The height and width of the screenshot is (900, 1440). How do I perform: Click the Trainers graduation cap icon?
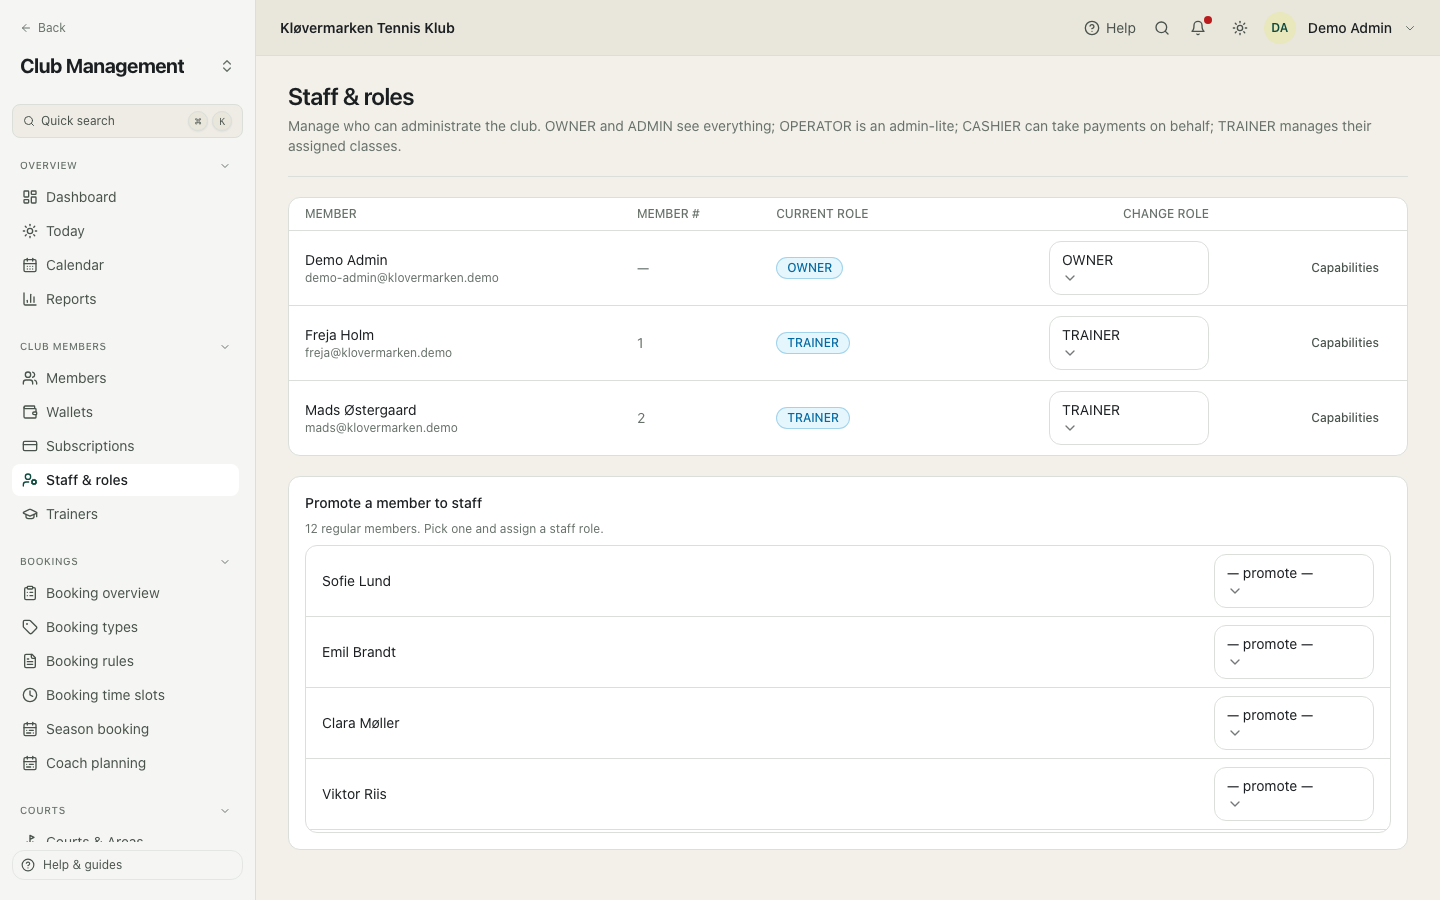[30, 514]
